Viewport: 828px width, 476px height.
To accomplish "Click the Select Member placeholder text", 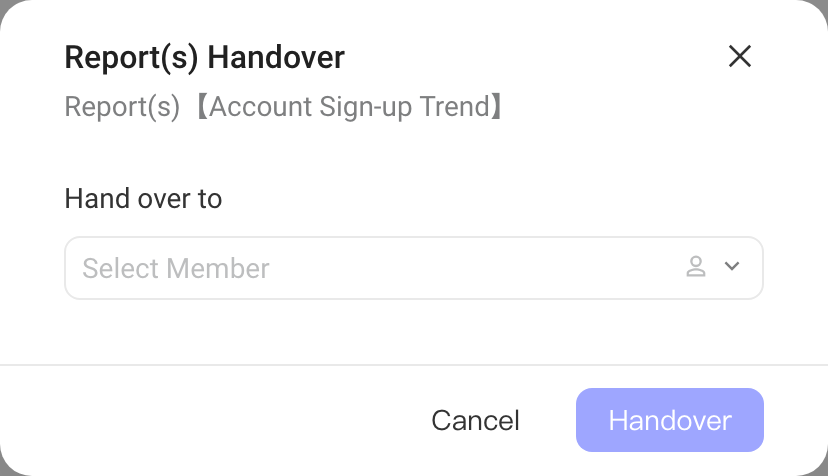I will [176, 268].
